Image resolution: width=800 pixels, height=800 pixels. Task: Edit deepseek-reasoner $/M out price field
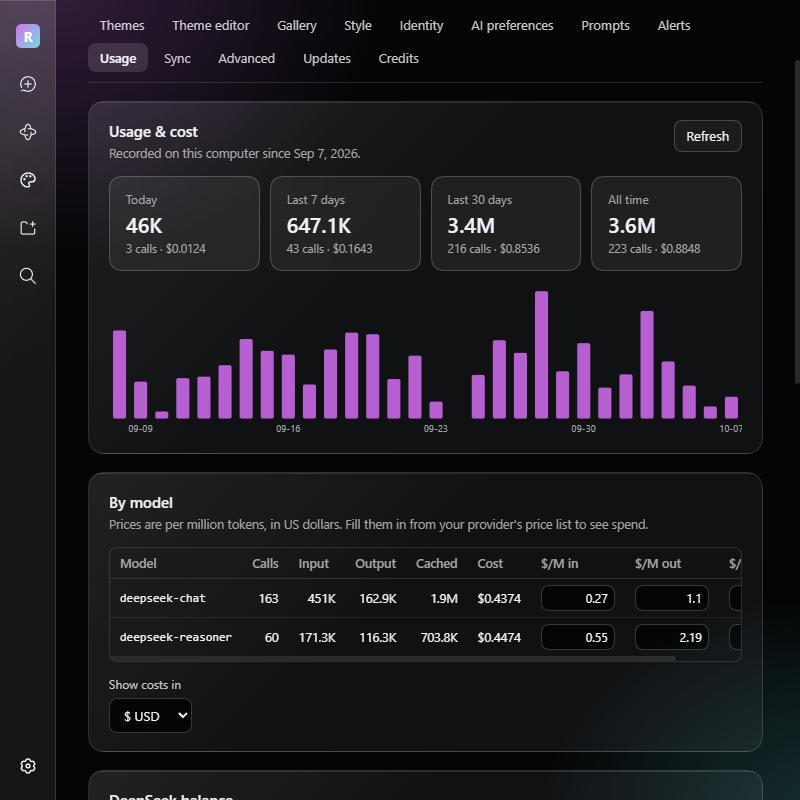[x=671, y=637]
